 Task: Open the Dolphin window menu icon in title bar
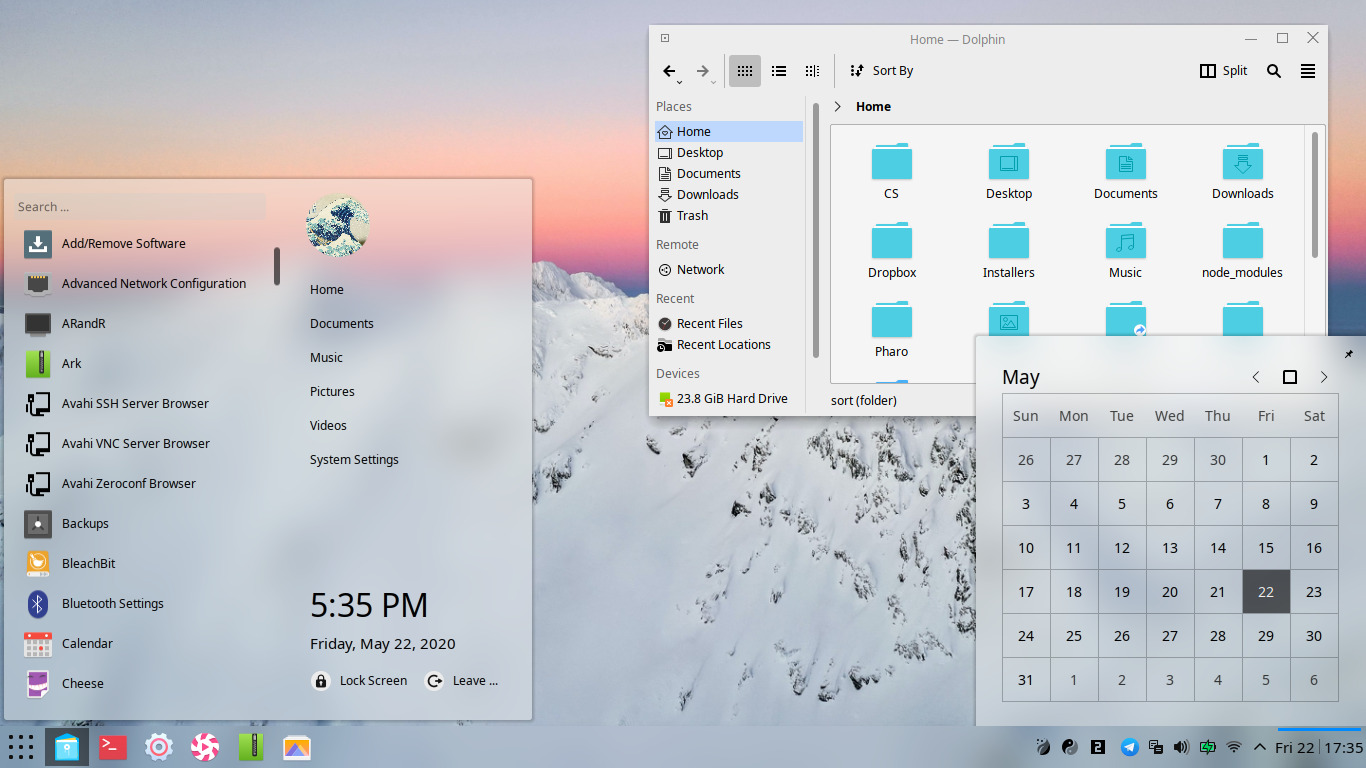[665, 38]
